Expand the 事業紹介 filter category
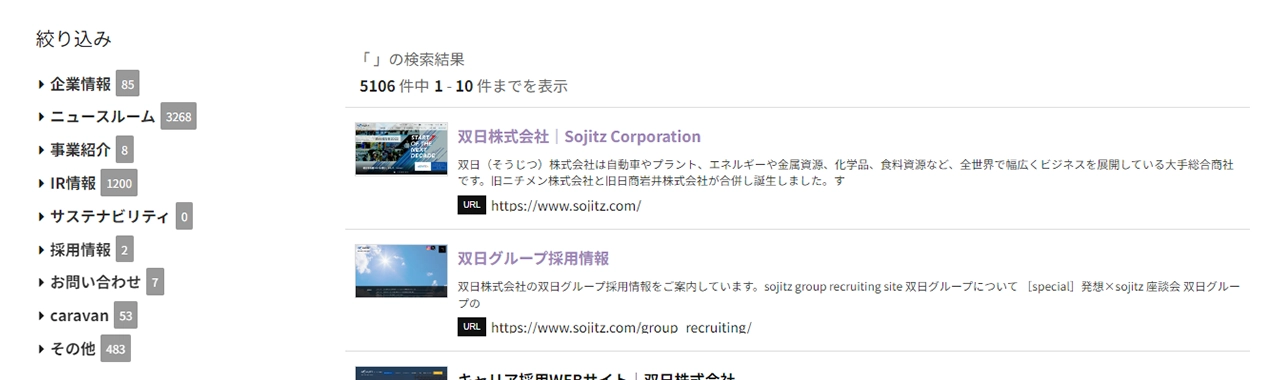 81,150
